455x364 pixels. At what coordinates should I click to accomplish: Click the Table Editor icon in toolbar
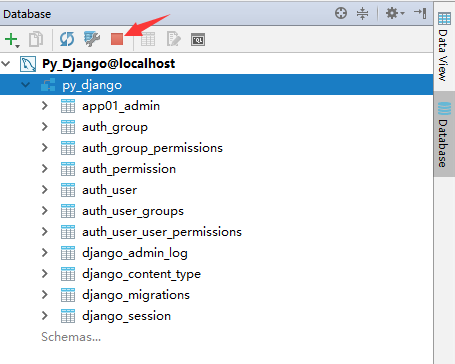[148, 39]
